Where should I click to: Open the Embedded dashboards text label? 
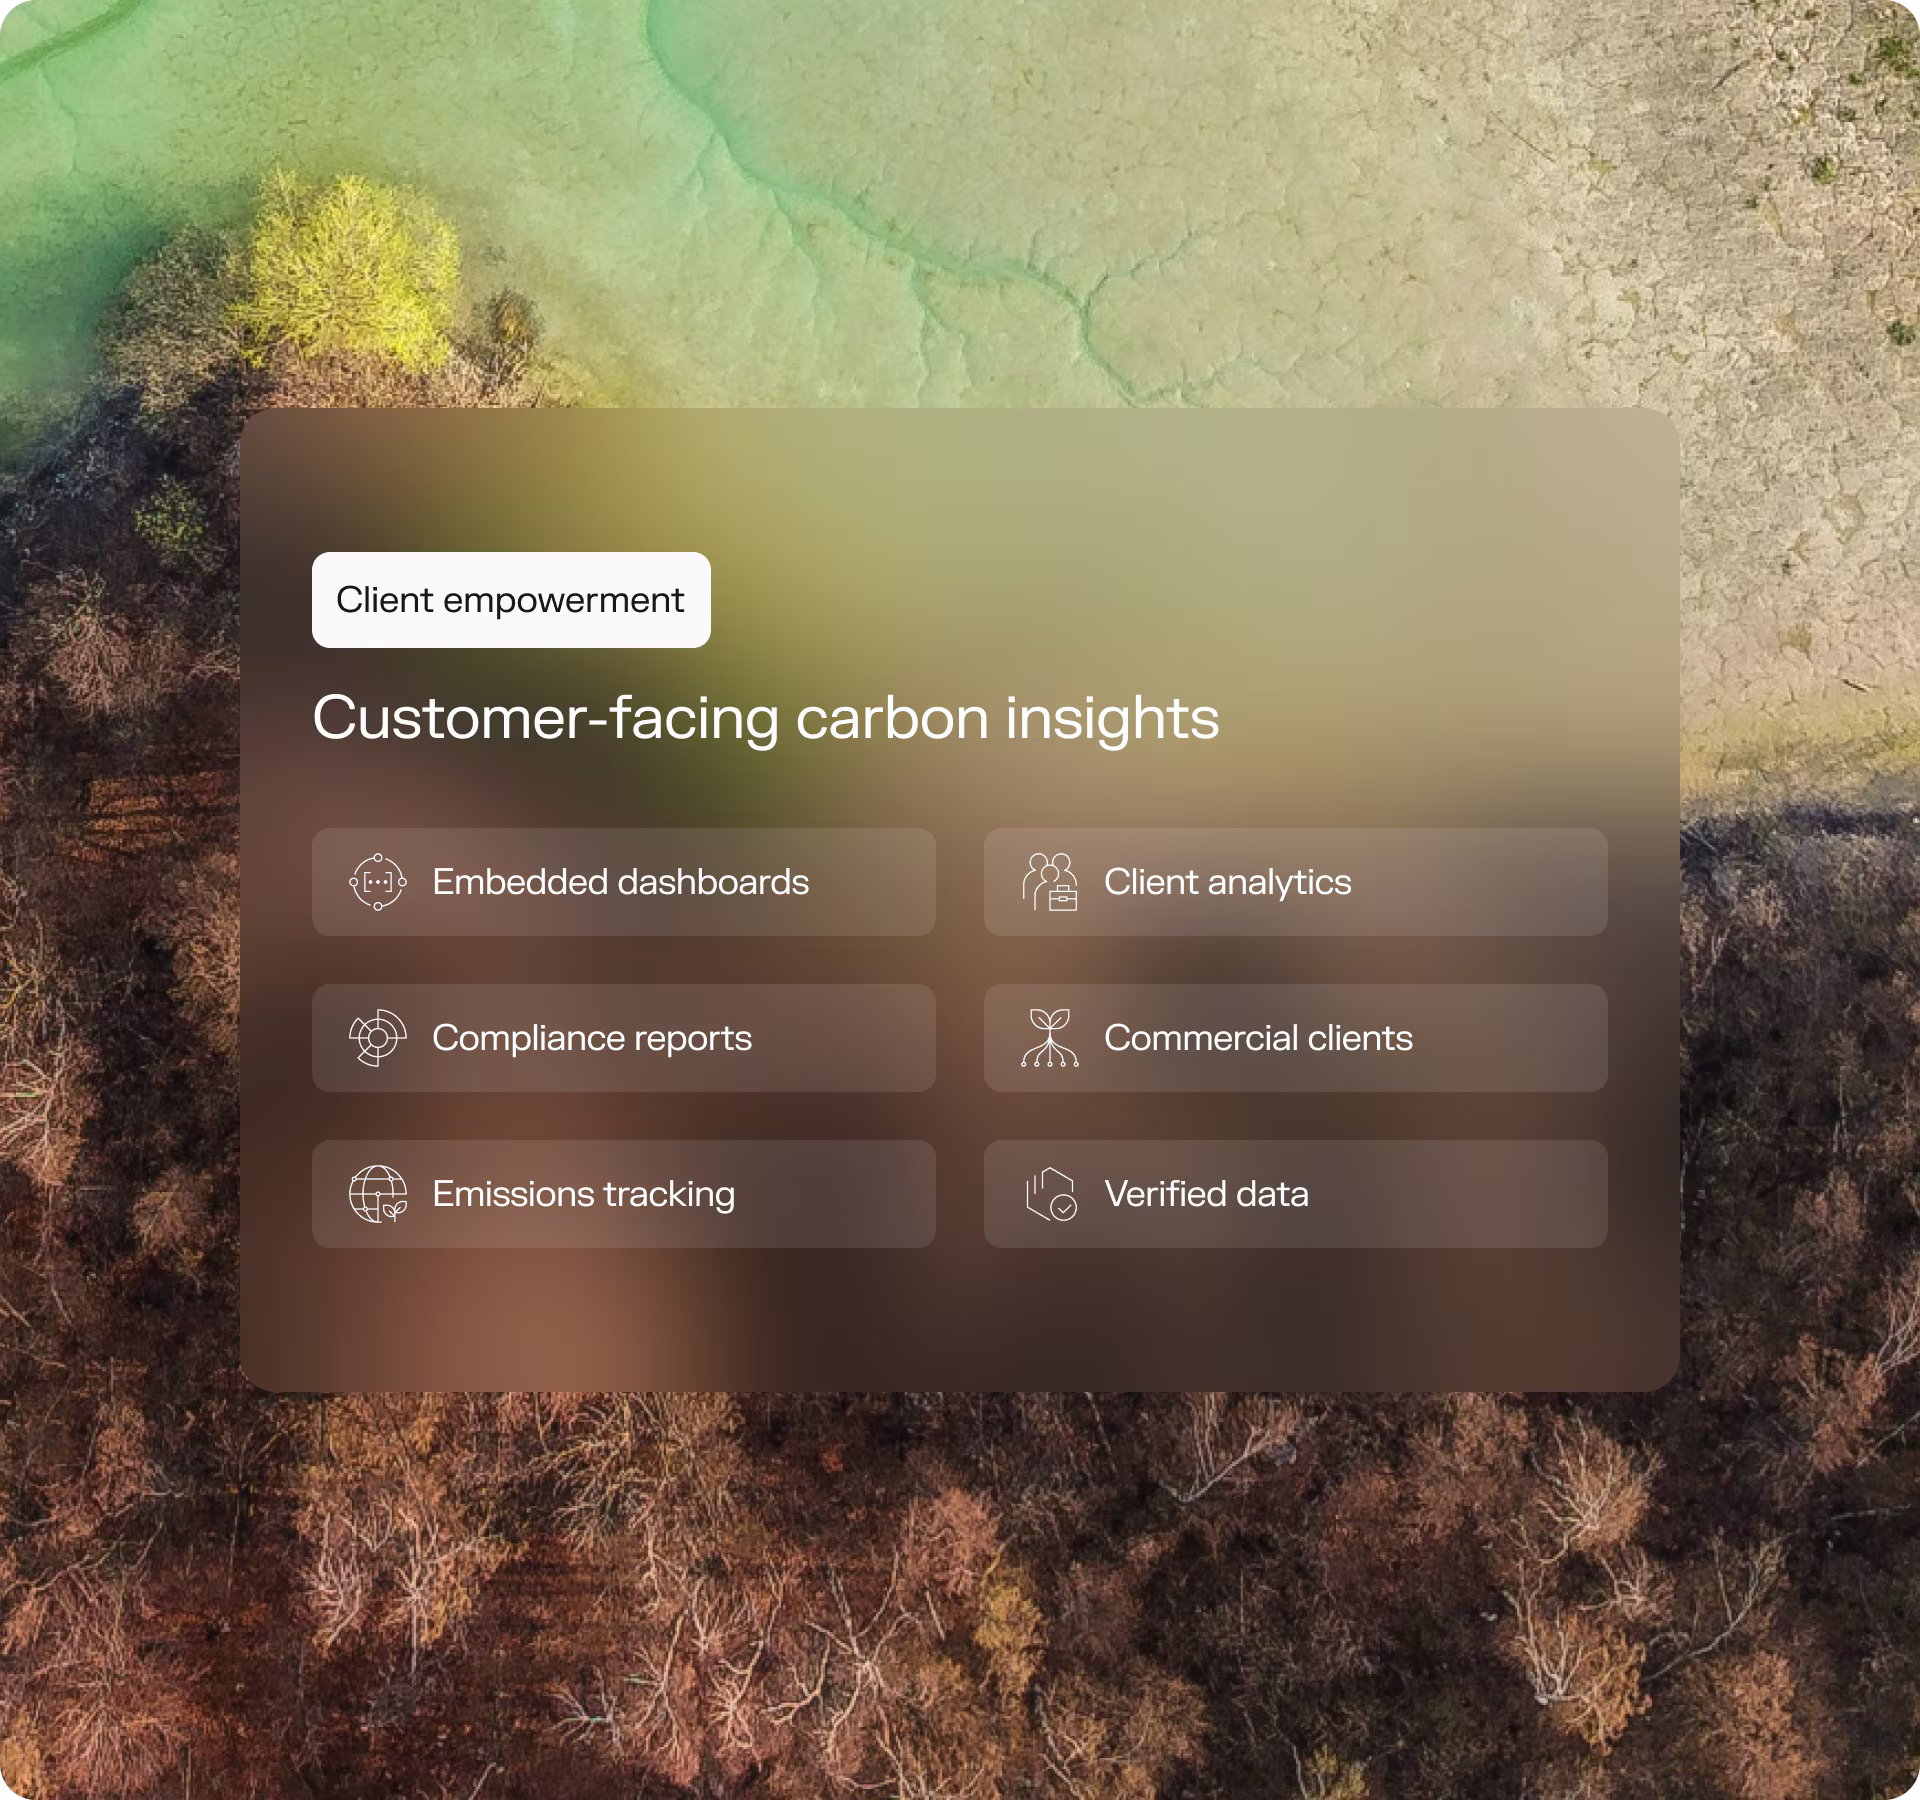620,882
